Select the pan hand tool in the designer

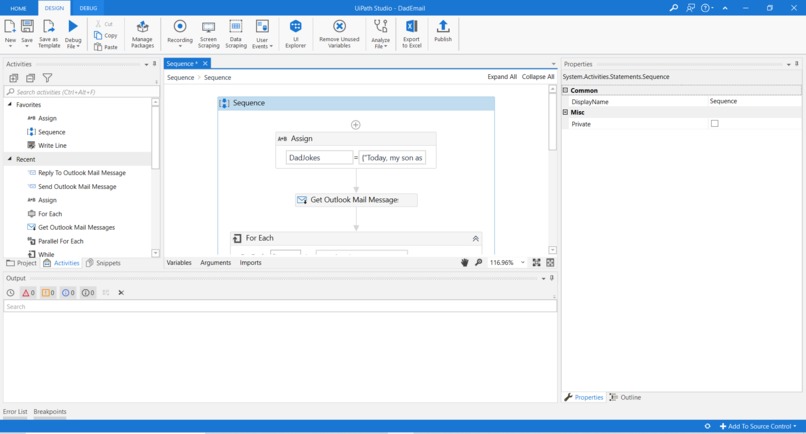coord(465,262)
